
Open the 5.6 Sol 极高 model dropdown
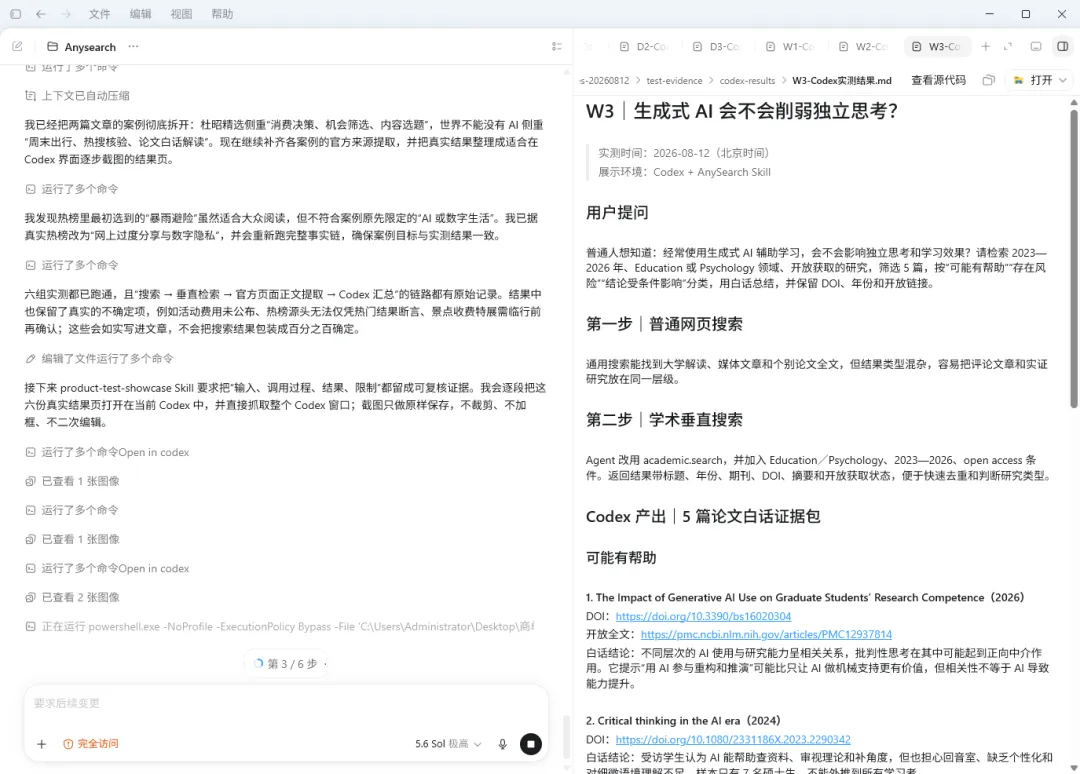(x=448, y=744)
